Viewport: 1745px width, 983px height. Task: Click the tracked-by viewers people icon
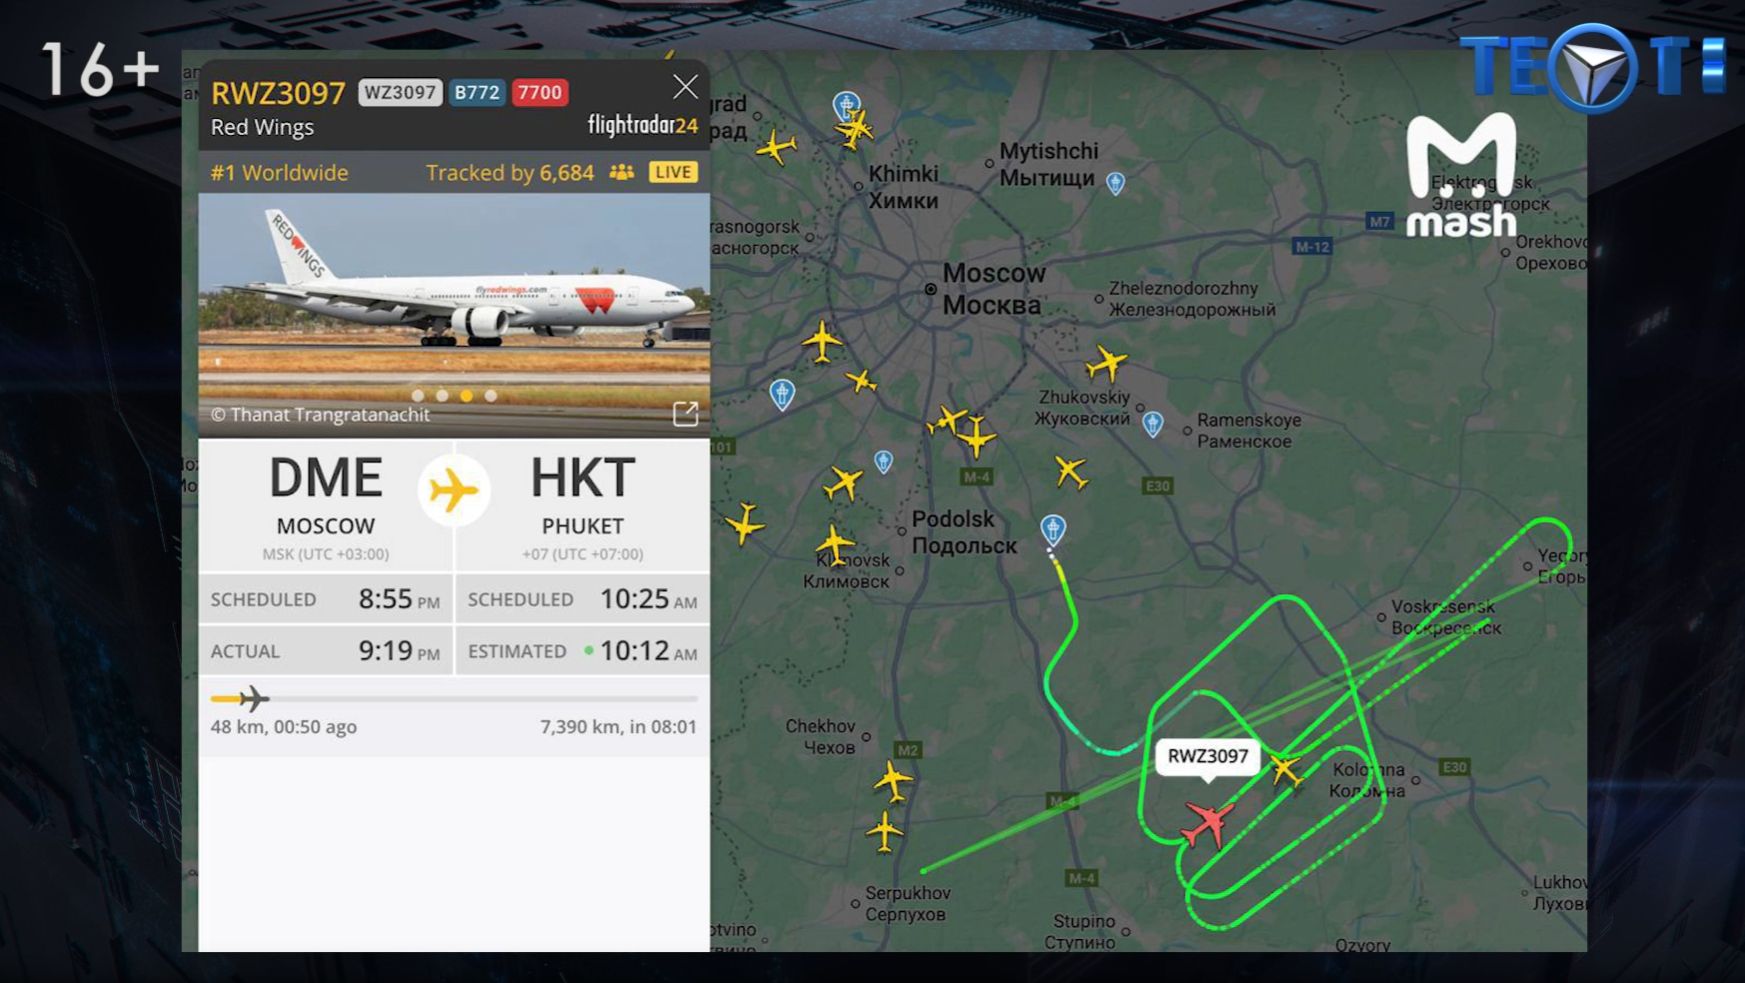[x=622, y=172]
